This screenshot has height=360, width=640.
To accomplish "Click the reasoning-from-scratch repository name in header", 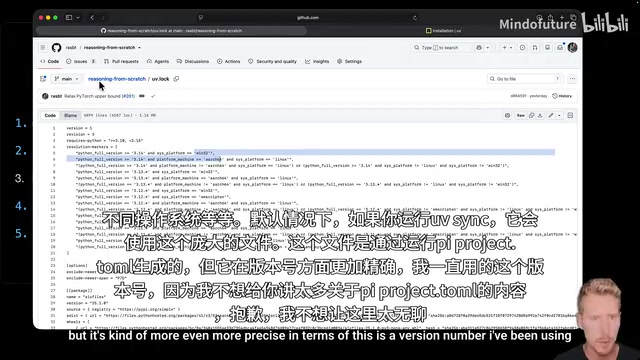I will [x=109, y=48].
